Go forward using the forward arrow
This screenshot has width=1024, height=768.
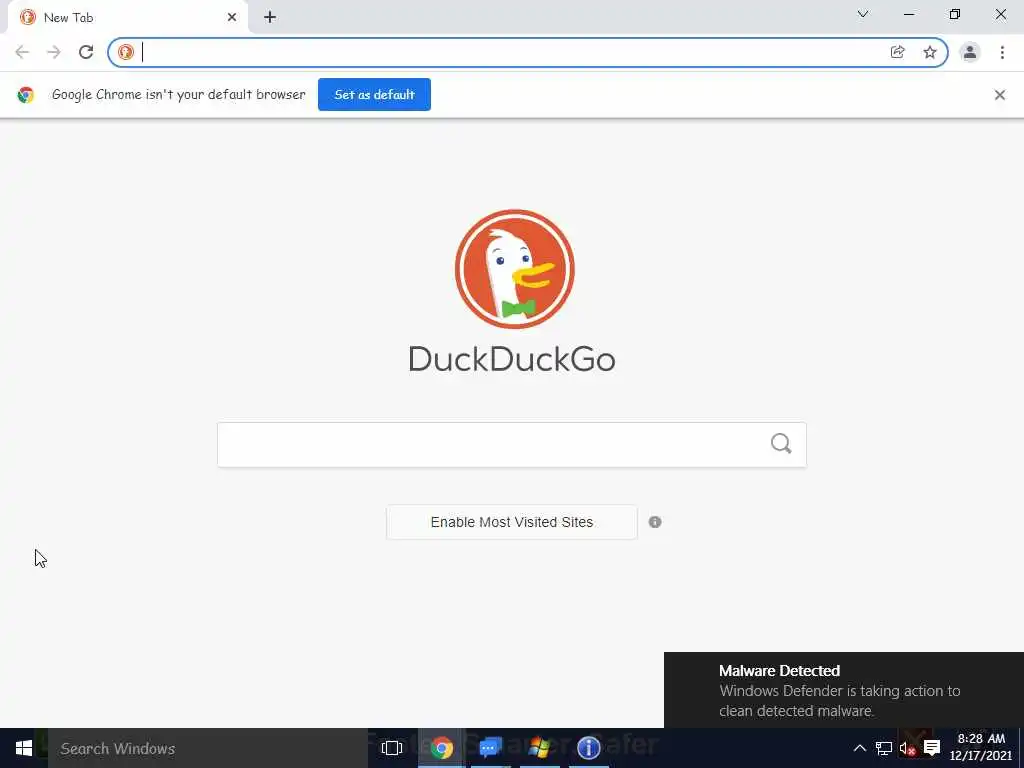54,52
